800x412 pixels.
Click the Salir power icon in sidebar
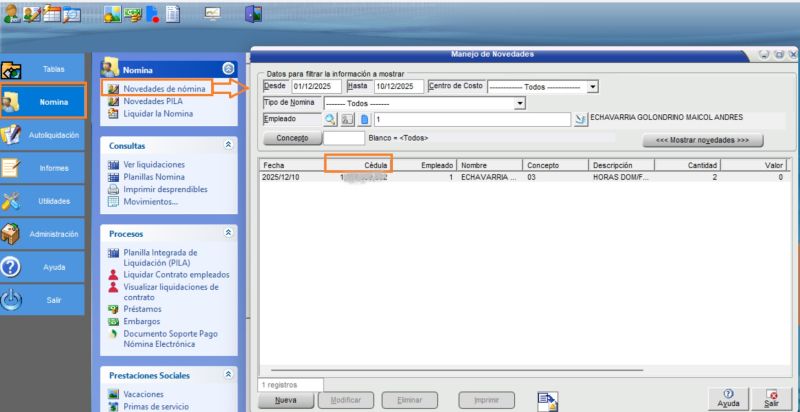13,299
